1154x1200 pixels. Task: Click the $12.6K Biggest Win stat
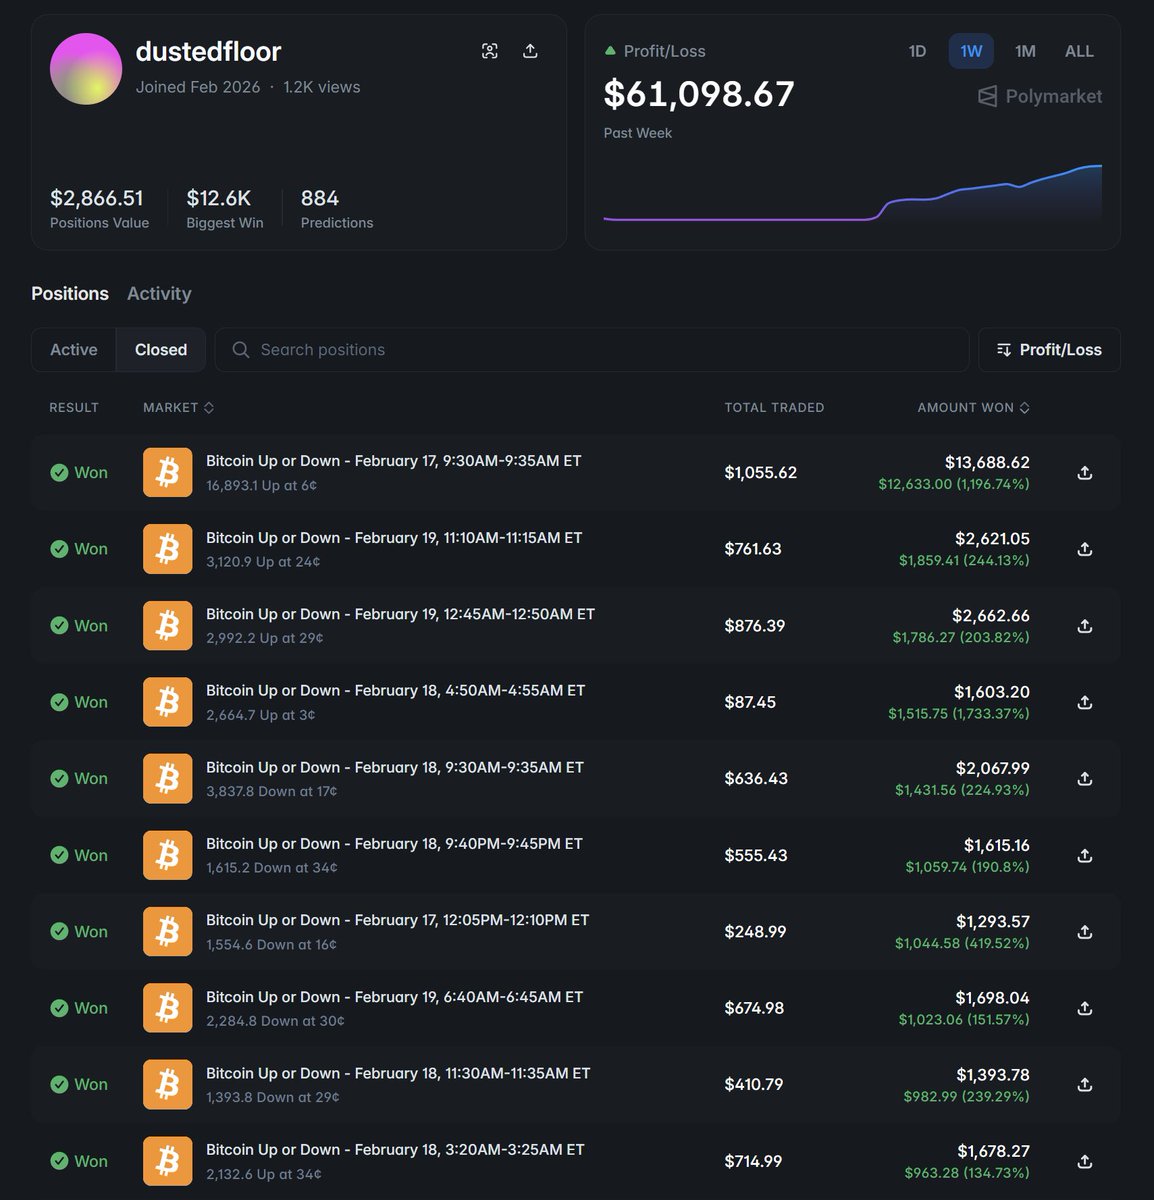(x=218, y=198)
